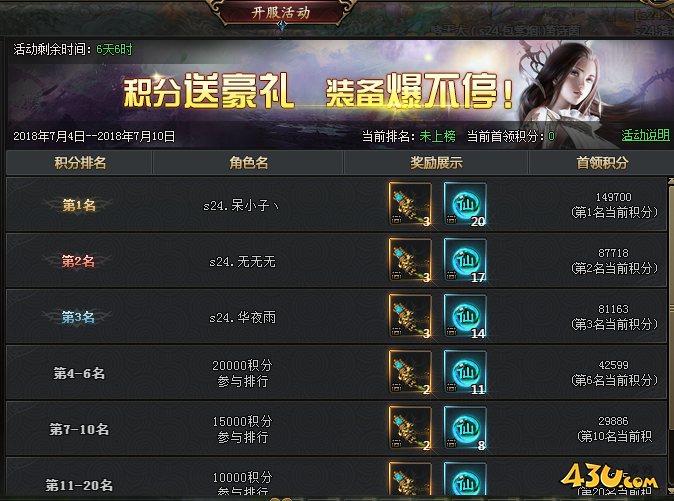This screenshot has height=501, width=674.
Task: Click the weapon reward icon for 第1名
Action: 410,204
